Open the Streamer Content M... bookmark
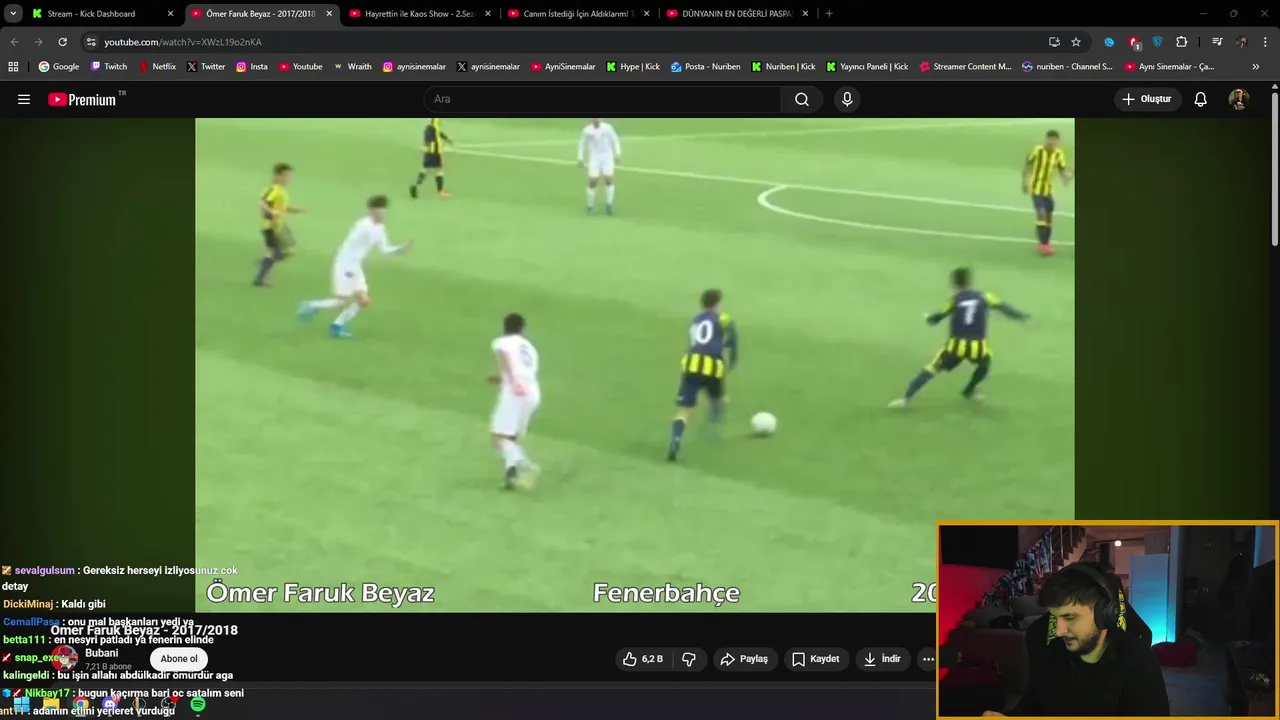1280x720 pixels. pos(965,67)
